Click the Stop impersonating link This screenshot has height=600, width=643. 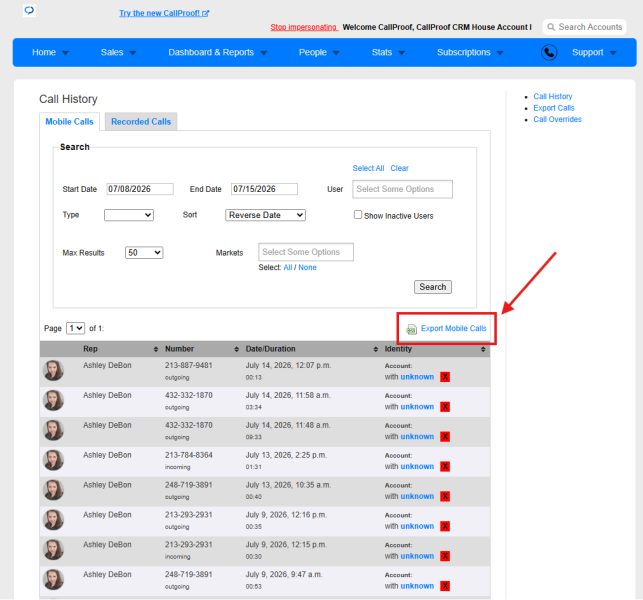304,27
